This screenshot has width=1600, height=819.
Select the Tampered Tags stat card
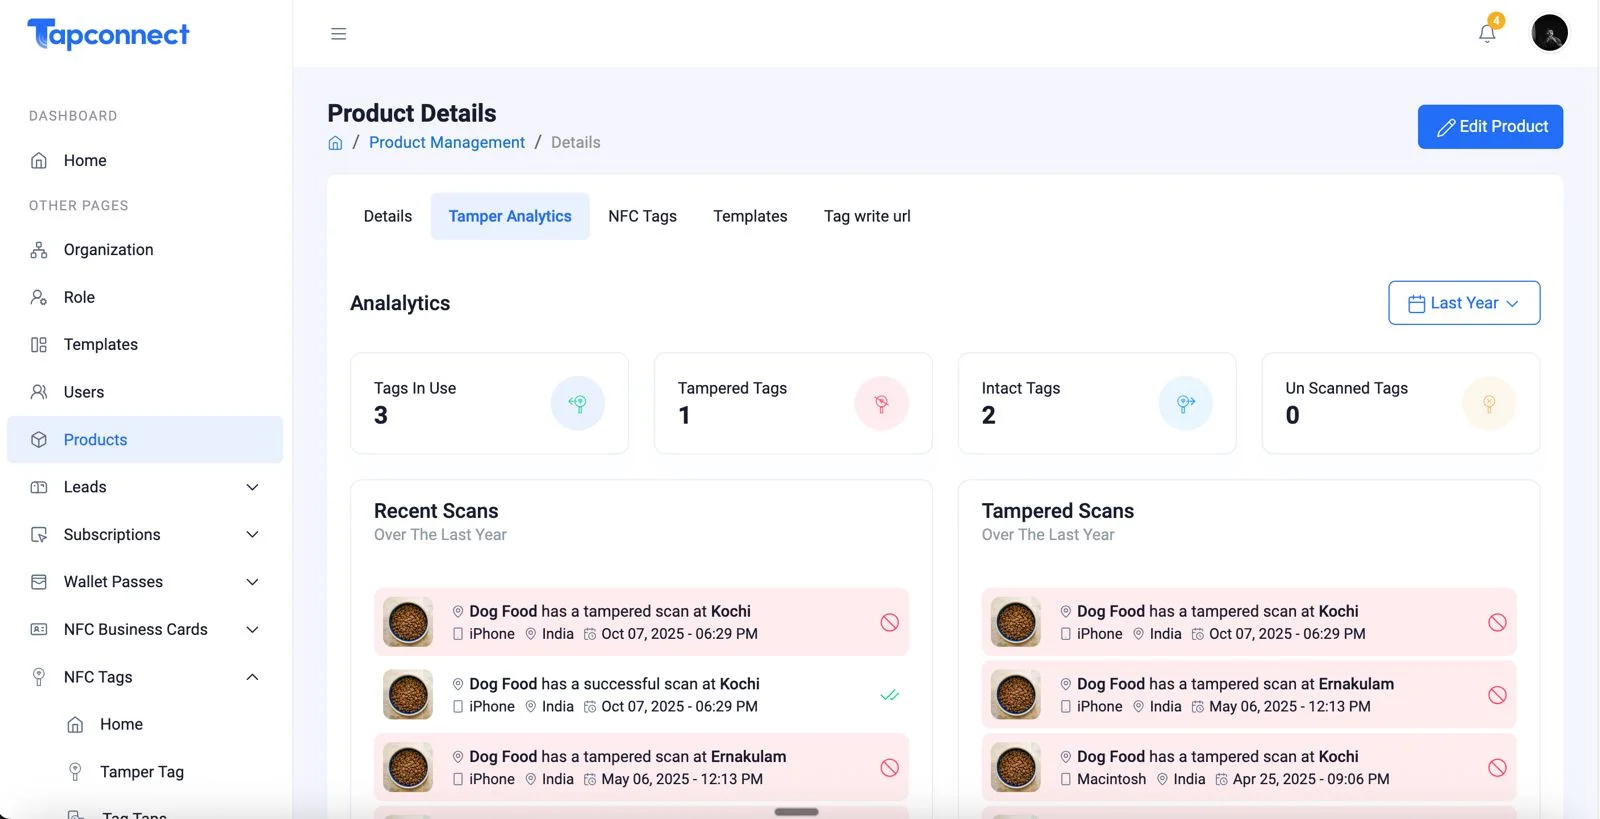point(793,403)
